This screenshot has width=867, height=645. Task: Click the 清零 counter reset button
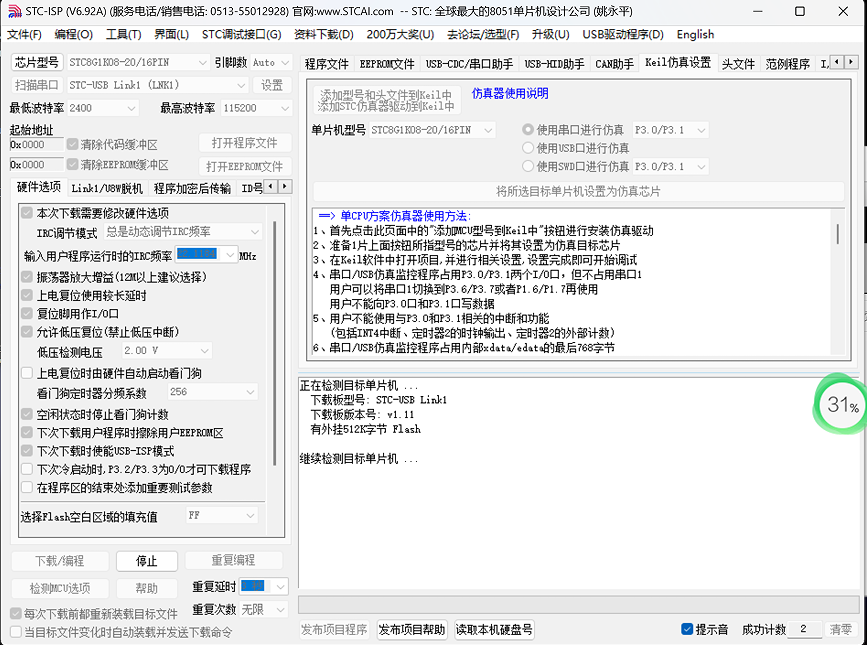pyautogui.click(x=840, y=630)
